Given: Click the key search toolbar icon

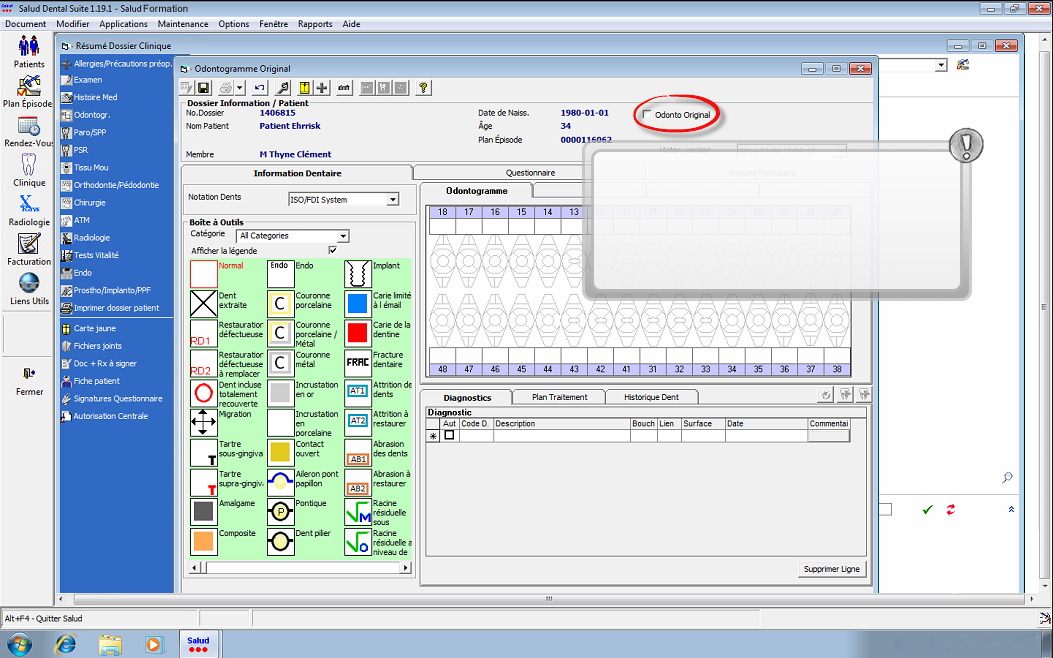Looking at the screenshot, I should coord(283,88).
